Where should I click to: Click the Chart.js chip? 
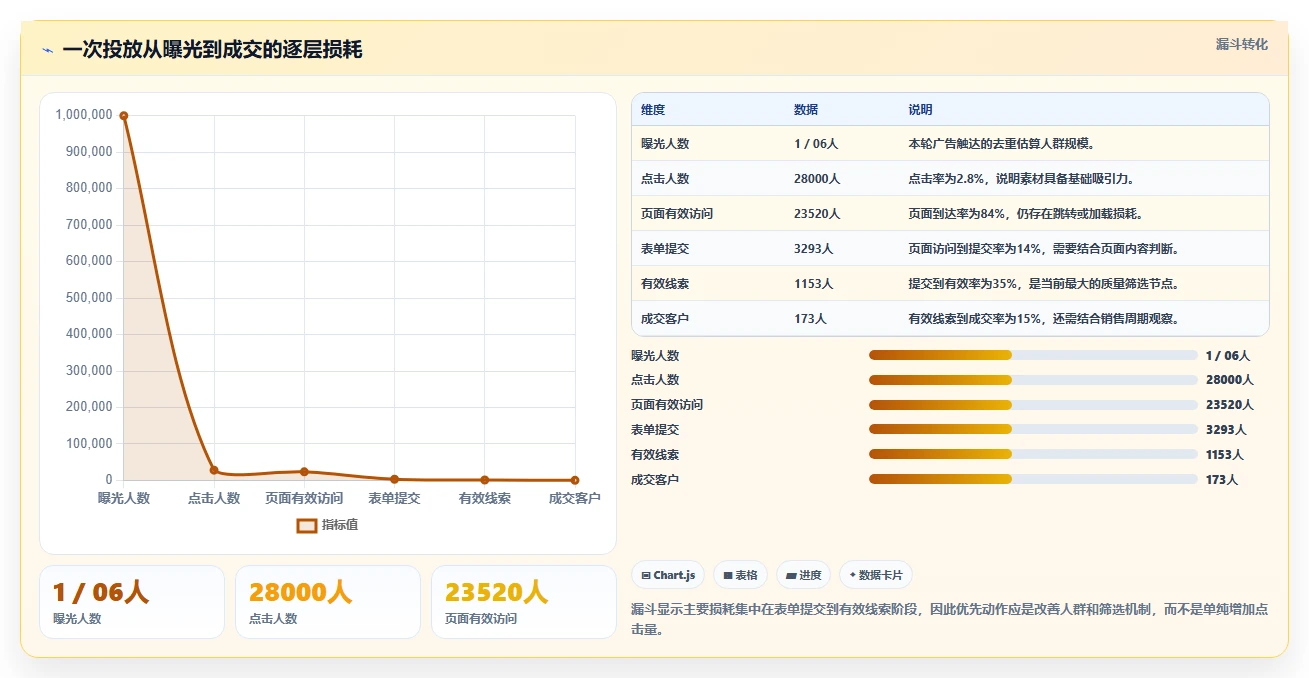pos(668,575)
